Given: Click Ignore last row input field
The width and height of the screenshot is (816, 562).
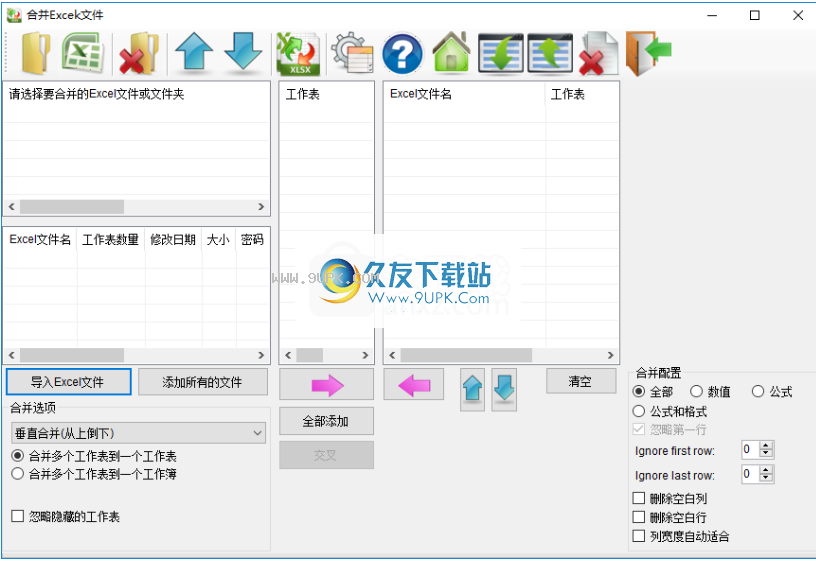Looking at the screenshot, I should pos(751,474).
